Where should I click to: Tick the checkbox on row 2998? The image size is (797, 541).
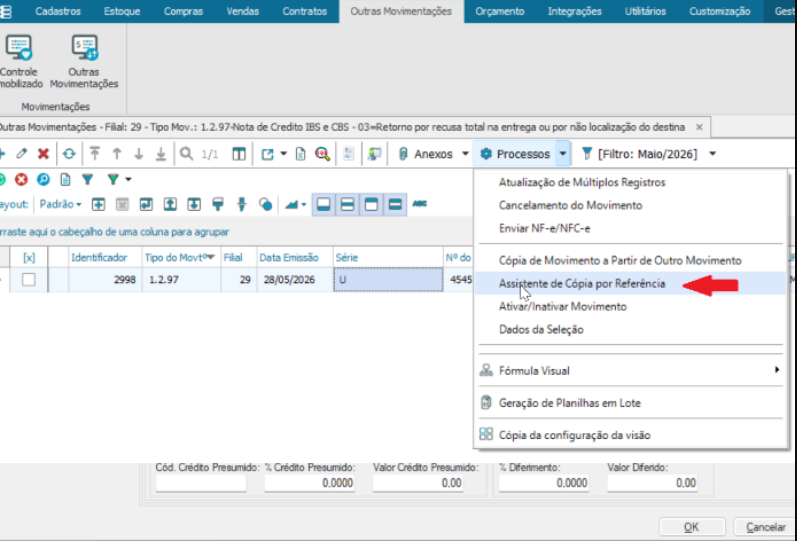tap(29, 280)
